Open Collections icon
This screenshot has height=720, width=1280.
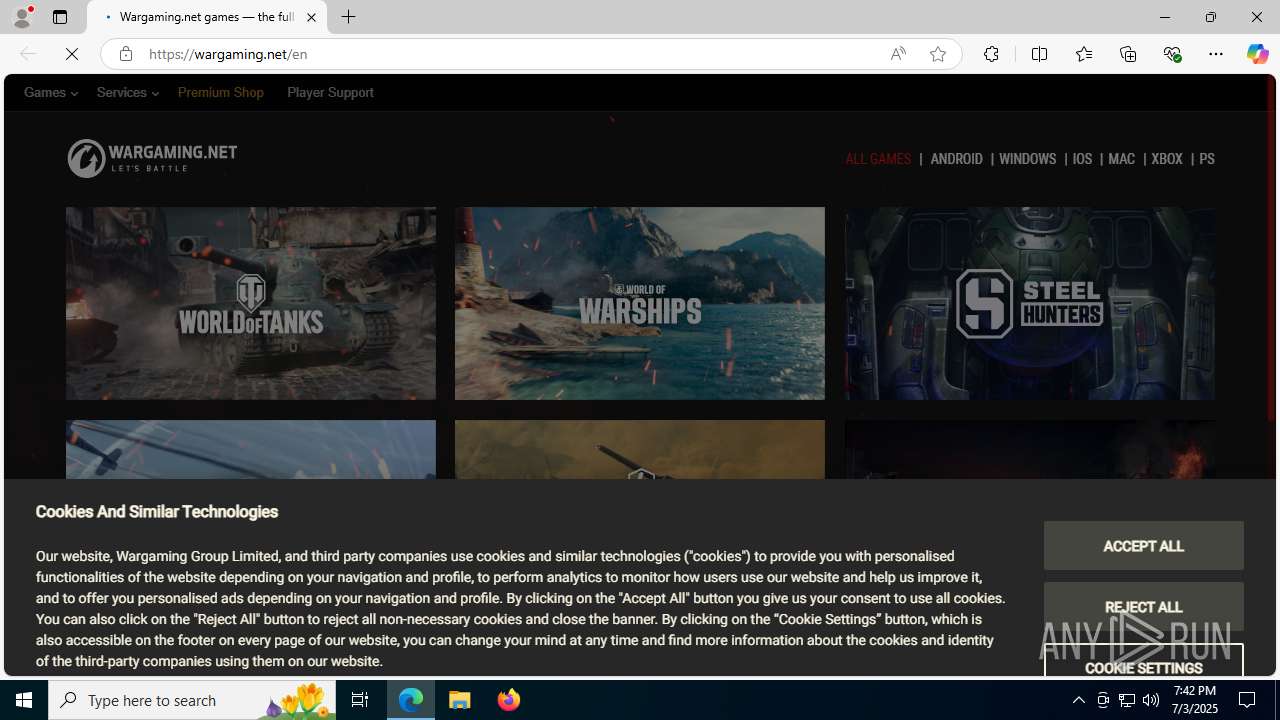pos(1128,54)
